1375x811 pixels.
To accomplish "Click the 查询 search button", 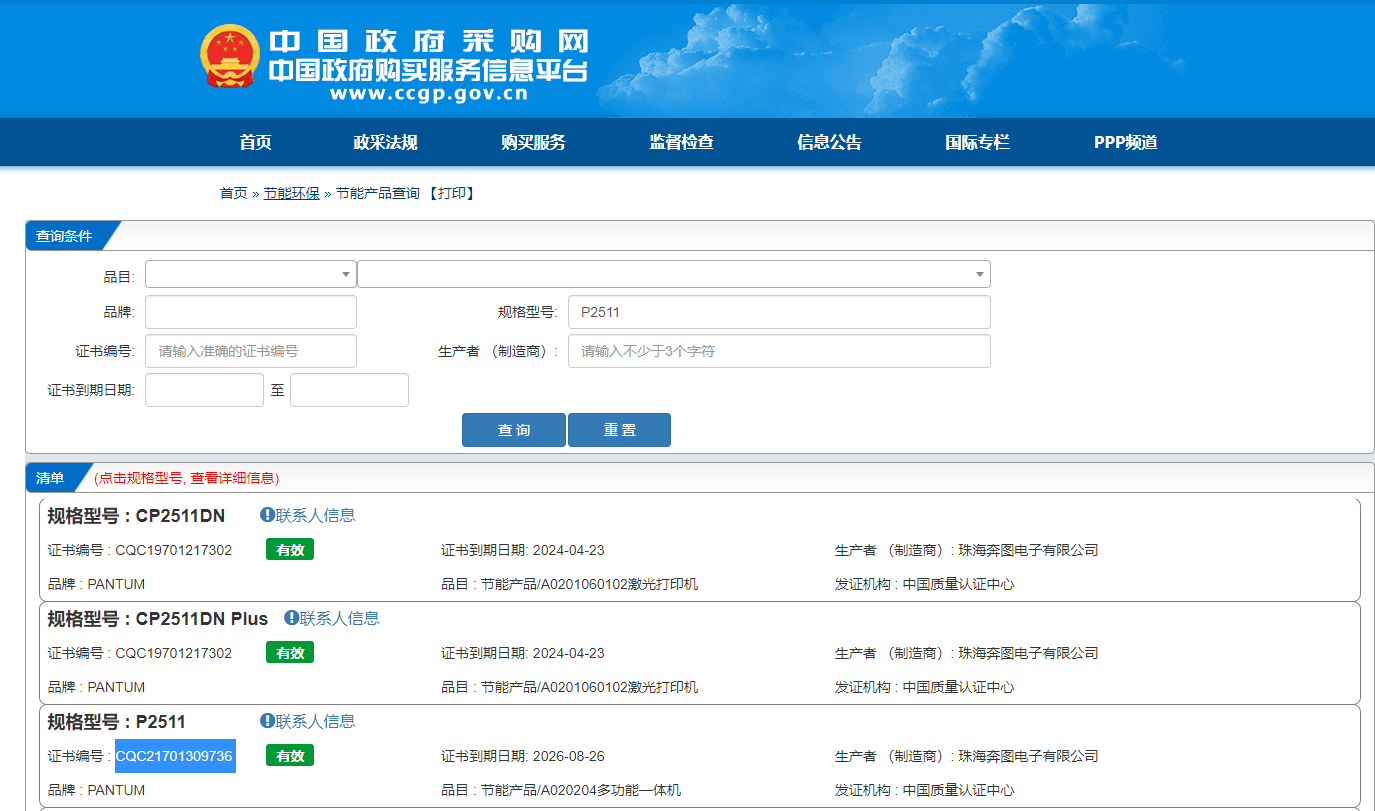I will [x=514, y=430].
